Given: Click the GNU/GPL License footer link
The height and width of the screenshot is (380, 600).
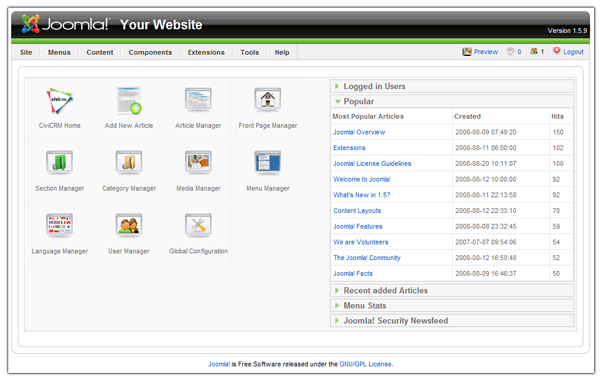Looking at the screenshot, I should point(365,364).
